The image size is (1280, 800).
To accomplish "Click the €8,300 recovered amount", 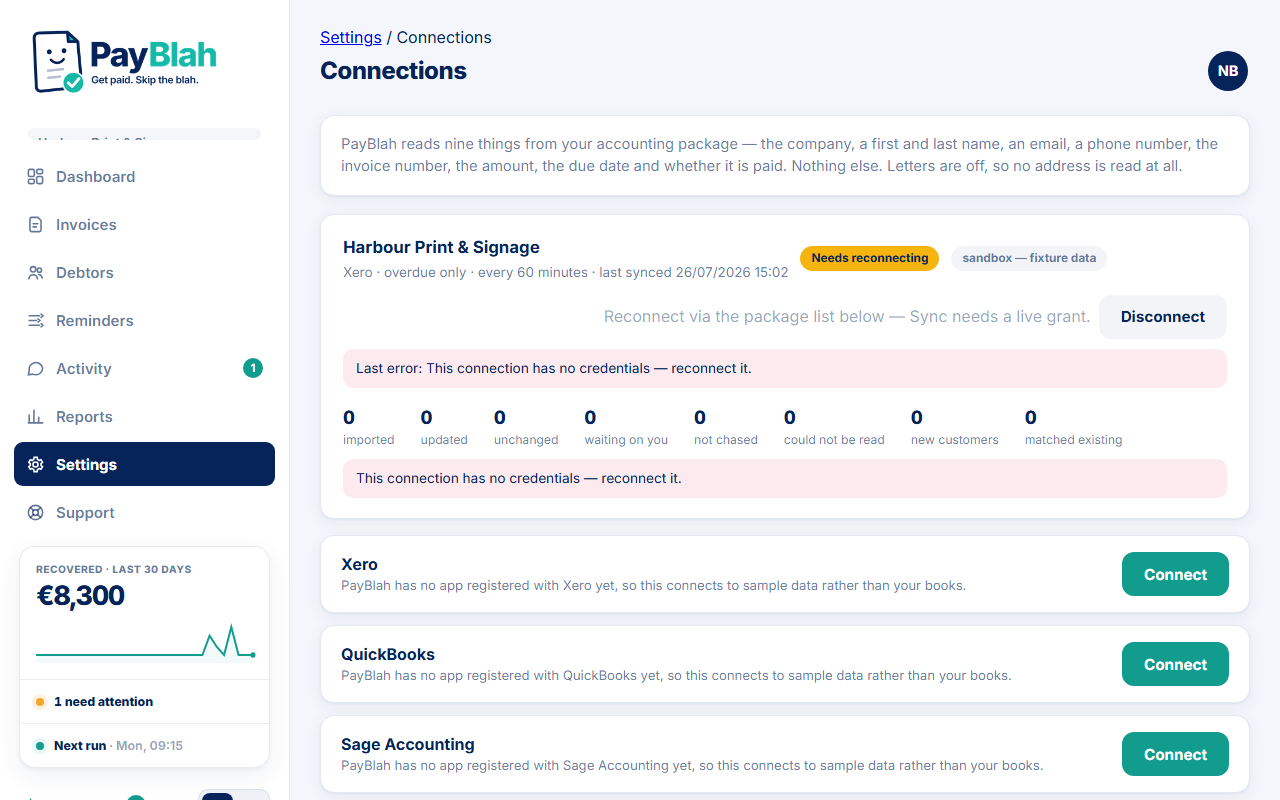I will click(81, 596).
